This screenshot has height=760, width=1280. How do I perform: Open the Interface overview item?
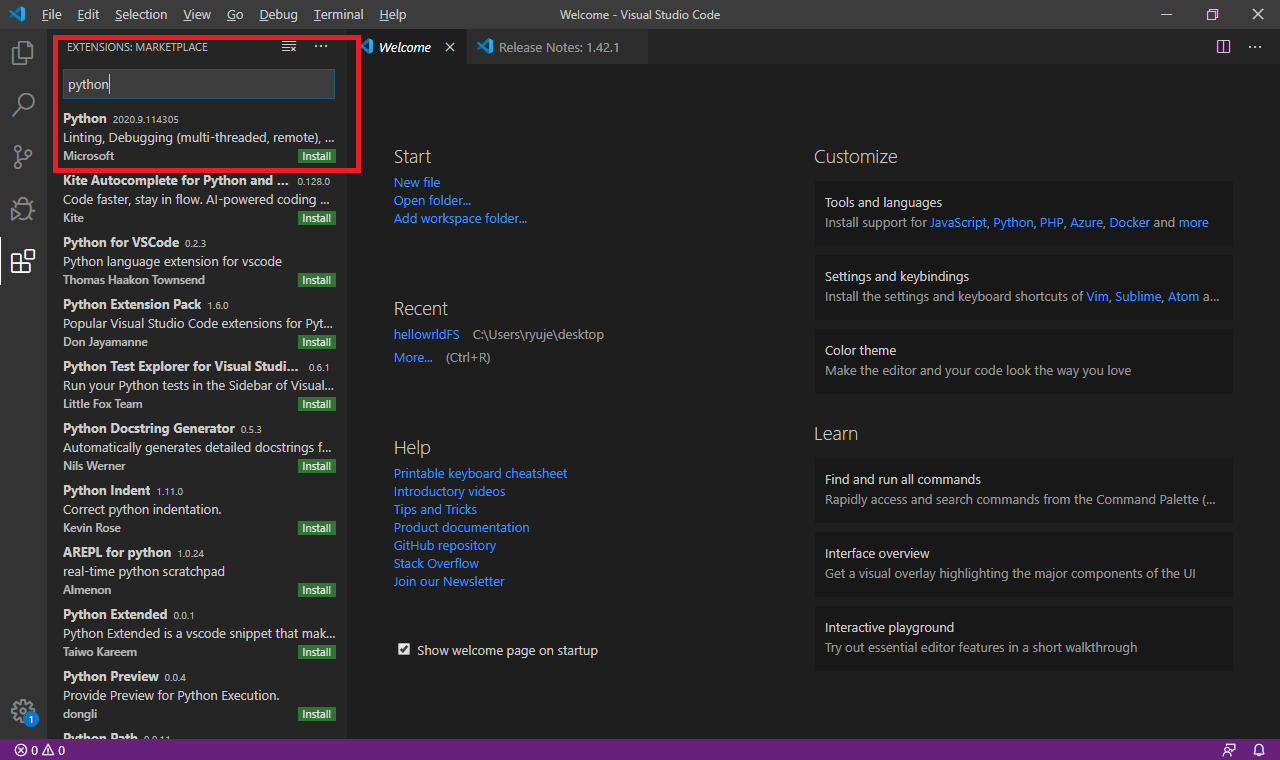tap(1023, 563)
